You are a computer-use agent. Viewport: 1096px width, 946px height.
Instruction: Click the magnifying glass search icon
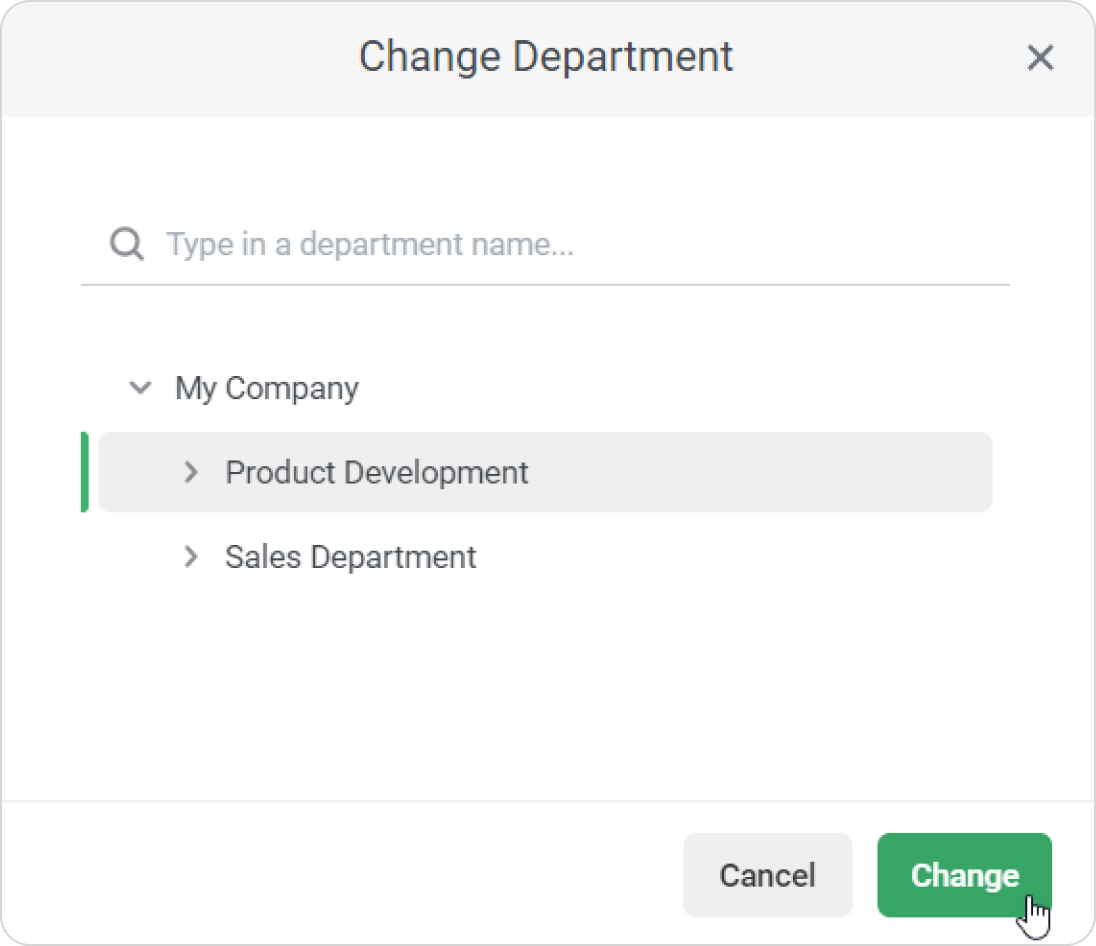(x=127, y=244)
